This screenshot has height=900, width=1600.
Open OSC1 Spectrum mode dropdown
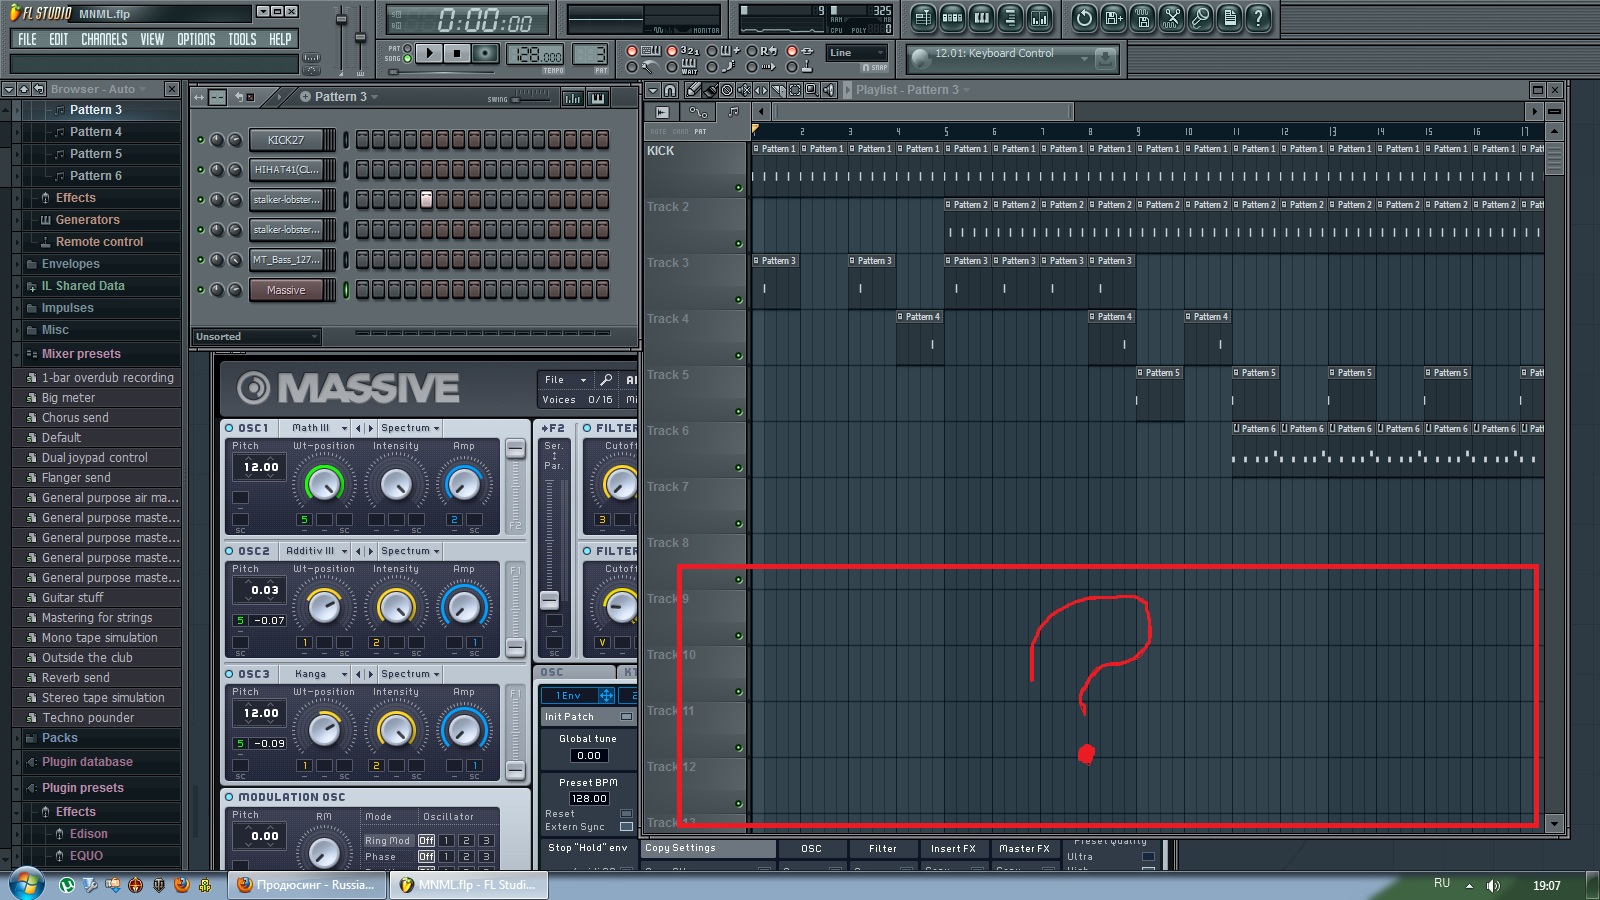(x=410, y=428)
